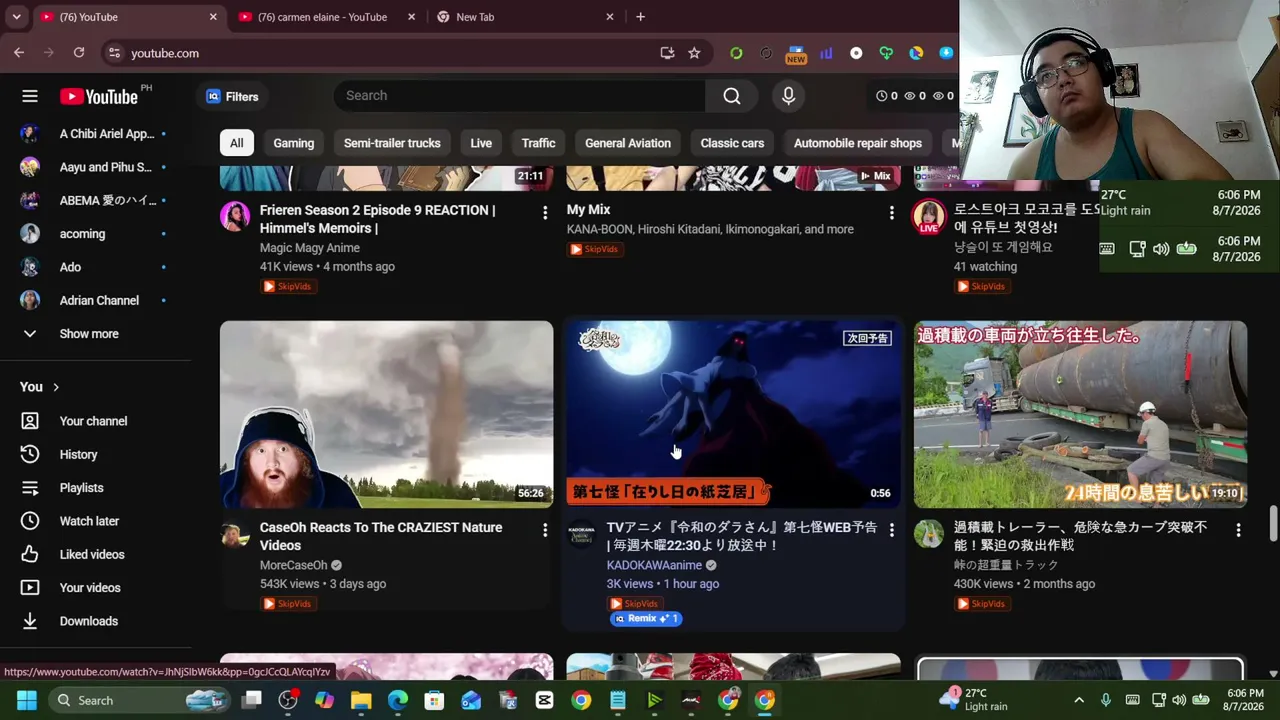
Task: Select the Live filter chip
Action: [x=481, y=143]
